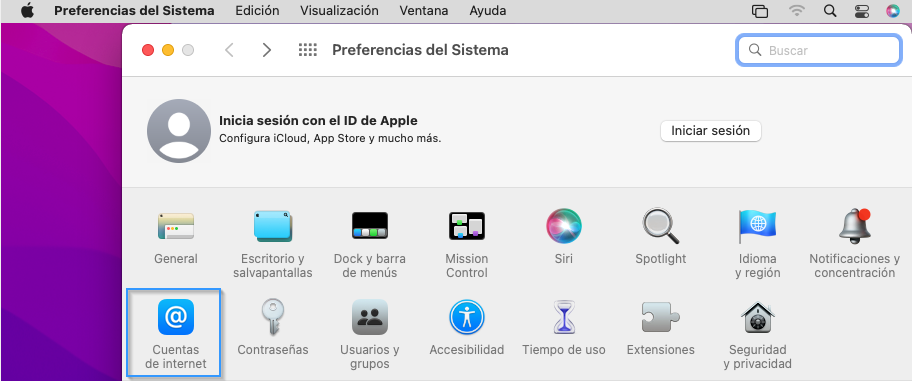Viewport: 912px width, 381px height.
Task: Open Control Center from menu bar
Action: coord(861,11)
